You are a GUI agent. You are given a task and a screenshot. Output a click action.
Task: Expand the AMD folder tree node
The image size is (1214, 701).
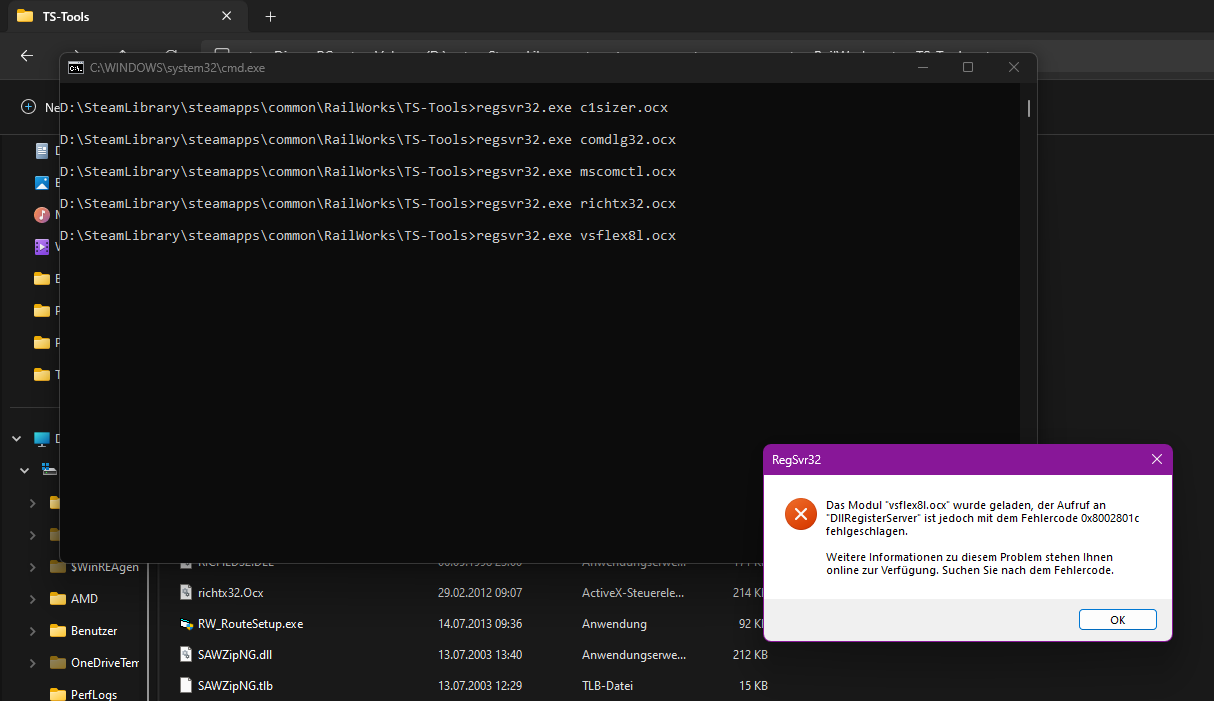tap(32, 599)
